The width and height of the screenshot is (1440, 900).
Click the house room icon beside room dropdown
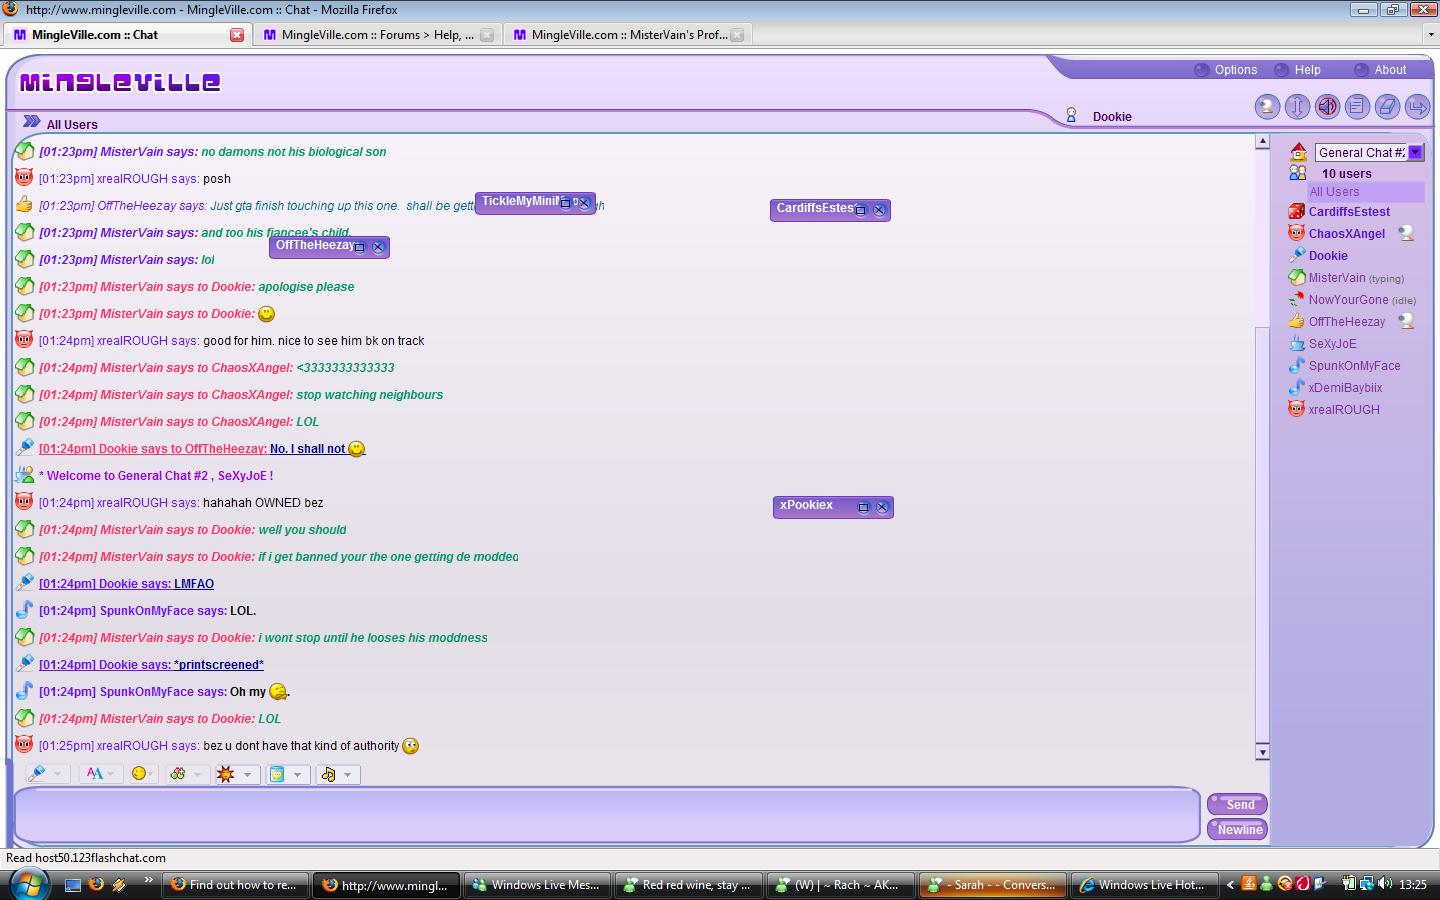tap(1298, 152)
